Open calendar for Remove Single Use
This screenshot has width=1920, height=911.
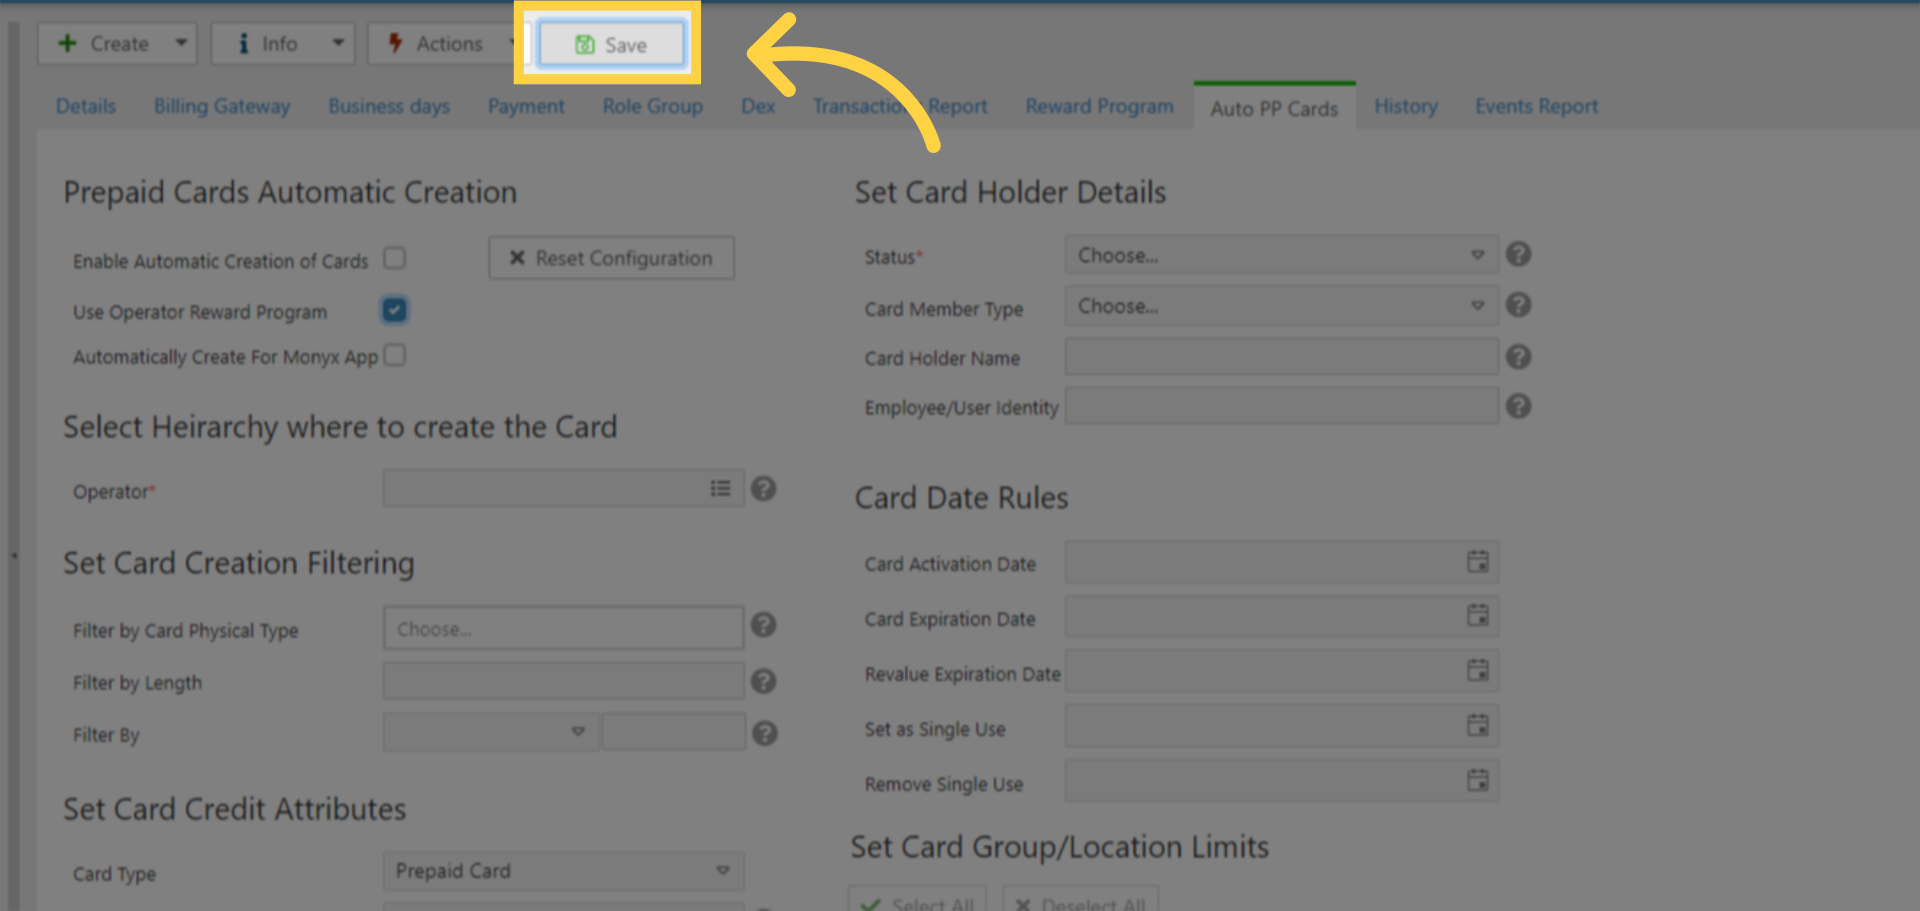pyautogui.click(x=1478, y=780)
